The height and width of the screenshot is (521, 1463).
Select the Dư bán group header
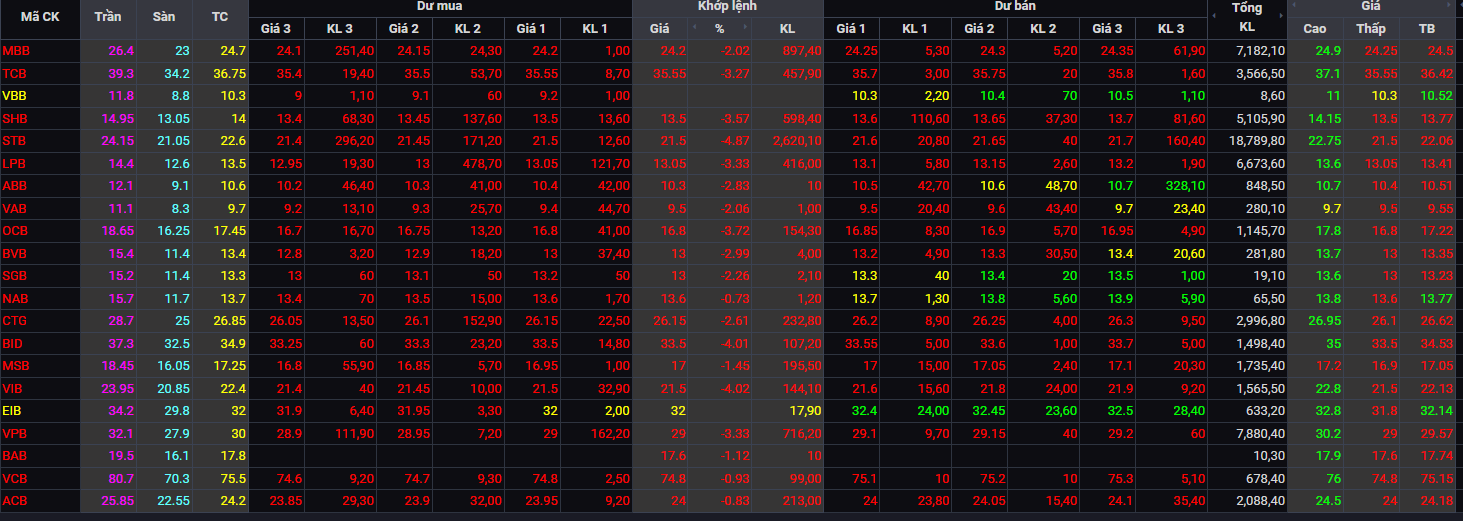point(1014,6)
